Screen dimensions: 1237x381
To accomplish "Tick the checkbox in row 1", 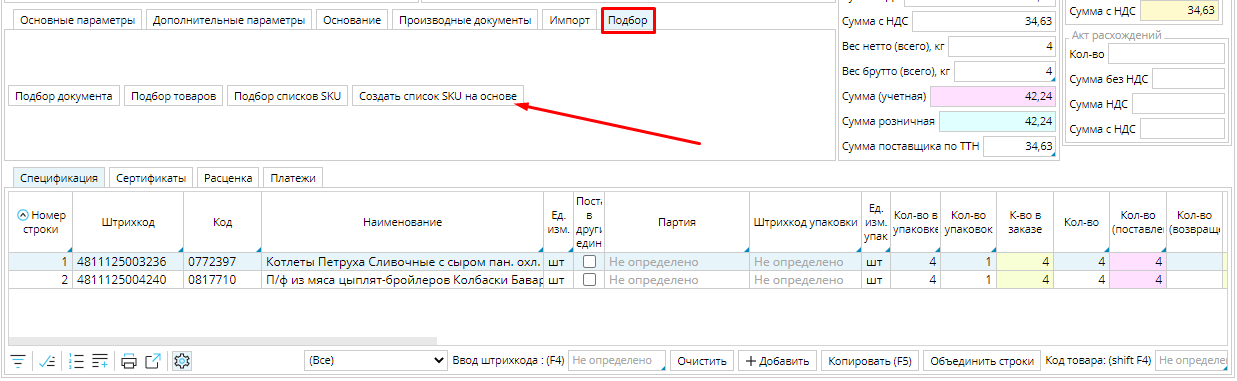I will [589, 261].
